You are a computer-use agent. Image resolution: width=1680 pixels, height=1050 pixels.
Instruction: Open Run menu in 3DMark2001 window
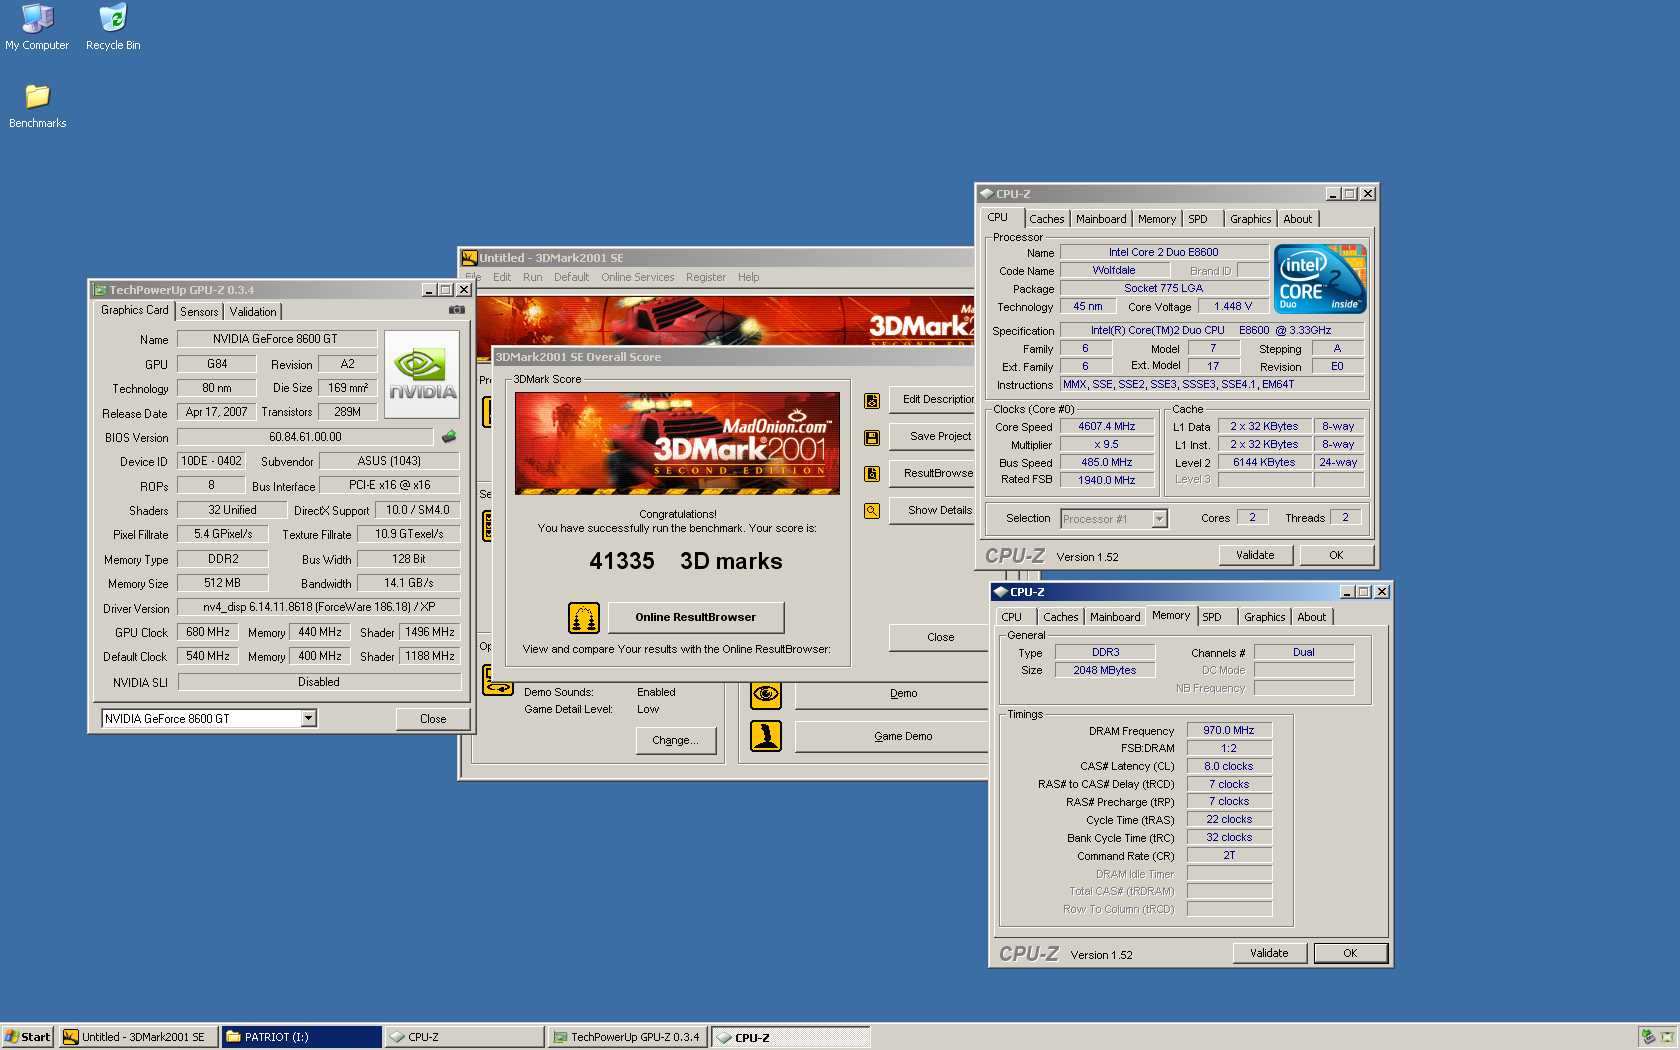[532, 277]
